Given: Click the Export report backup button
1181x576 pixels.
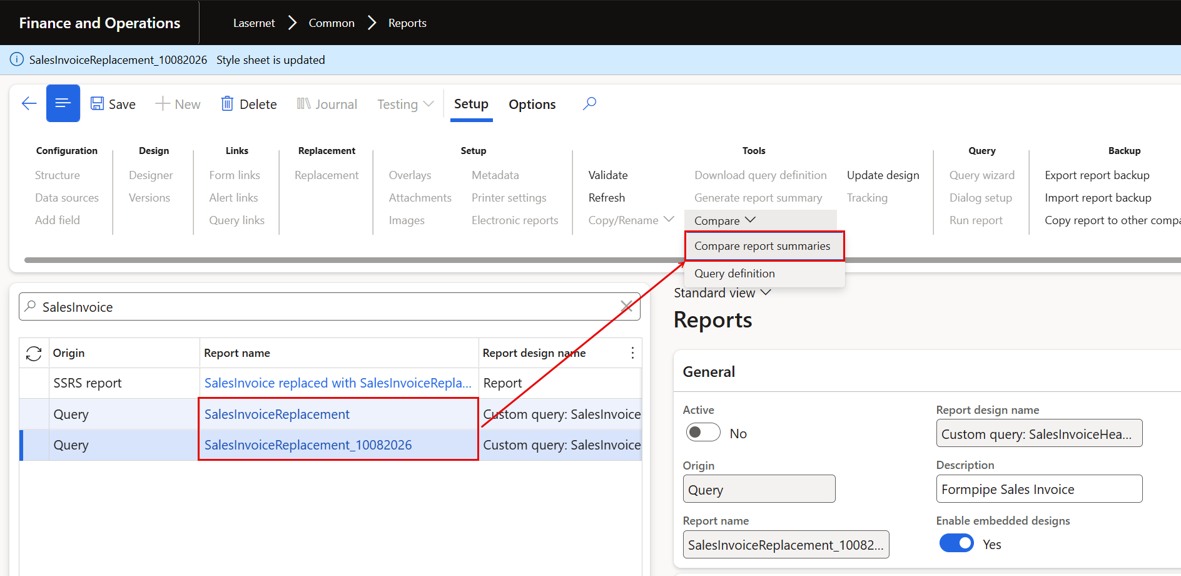Looking at the screenshot, I should (1097, 175).
